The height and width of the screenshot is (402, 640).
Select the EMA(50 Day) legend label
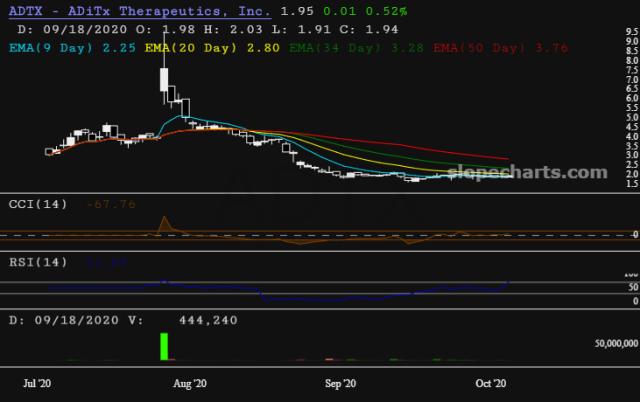(x=478, y=45)
